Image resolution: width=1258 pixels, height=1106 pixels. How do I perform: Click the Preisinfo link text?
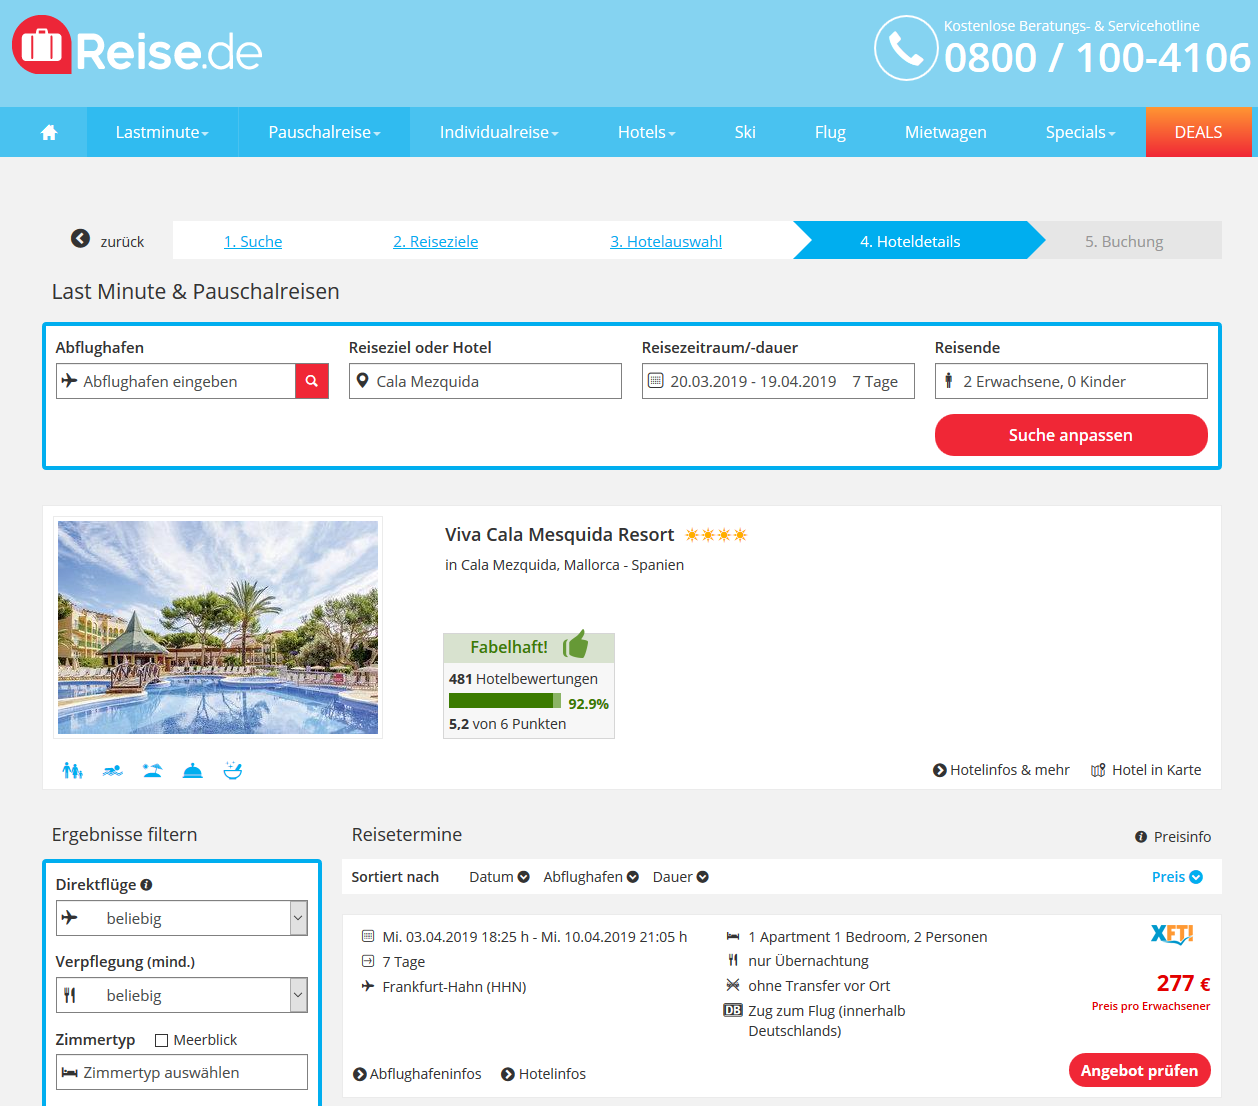pyautogui.click(x=1182, y=837)
